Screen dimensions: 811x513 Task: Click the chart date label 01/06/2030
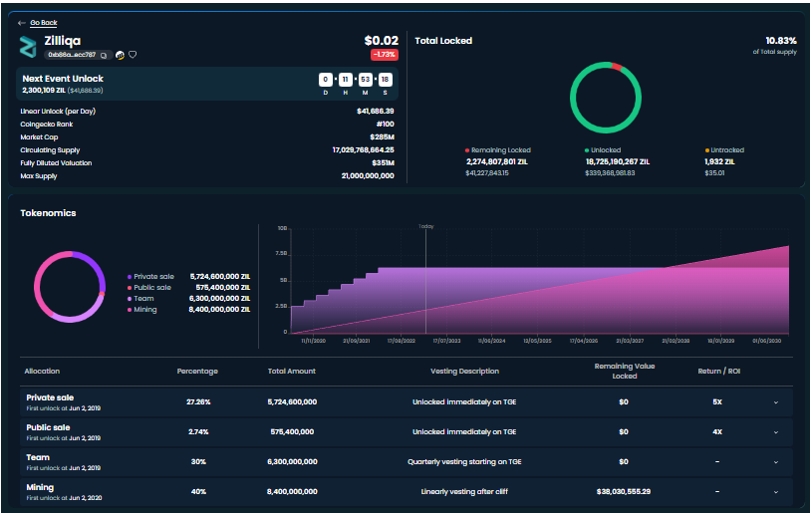pyautogui.click(x=767, y=341)
